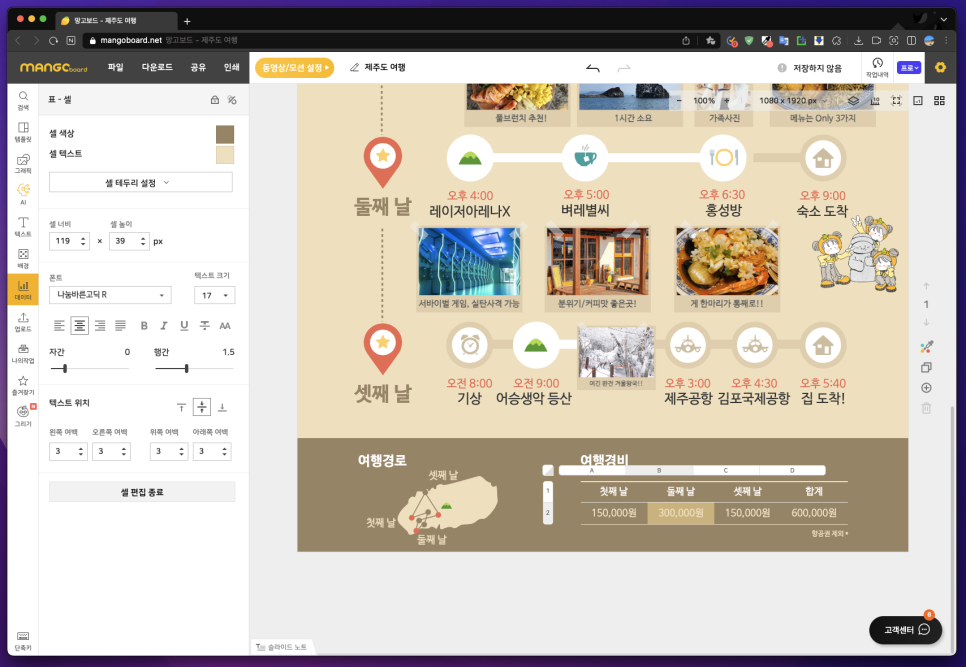This screenshot has height=667, width=966.
Task: Click the duplicate slide icon on right
Action: (926, 368)
